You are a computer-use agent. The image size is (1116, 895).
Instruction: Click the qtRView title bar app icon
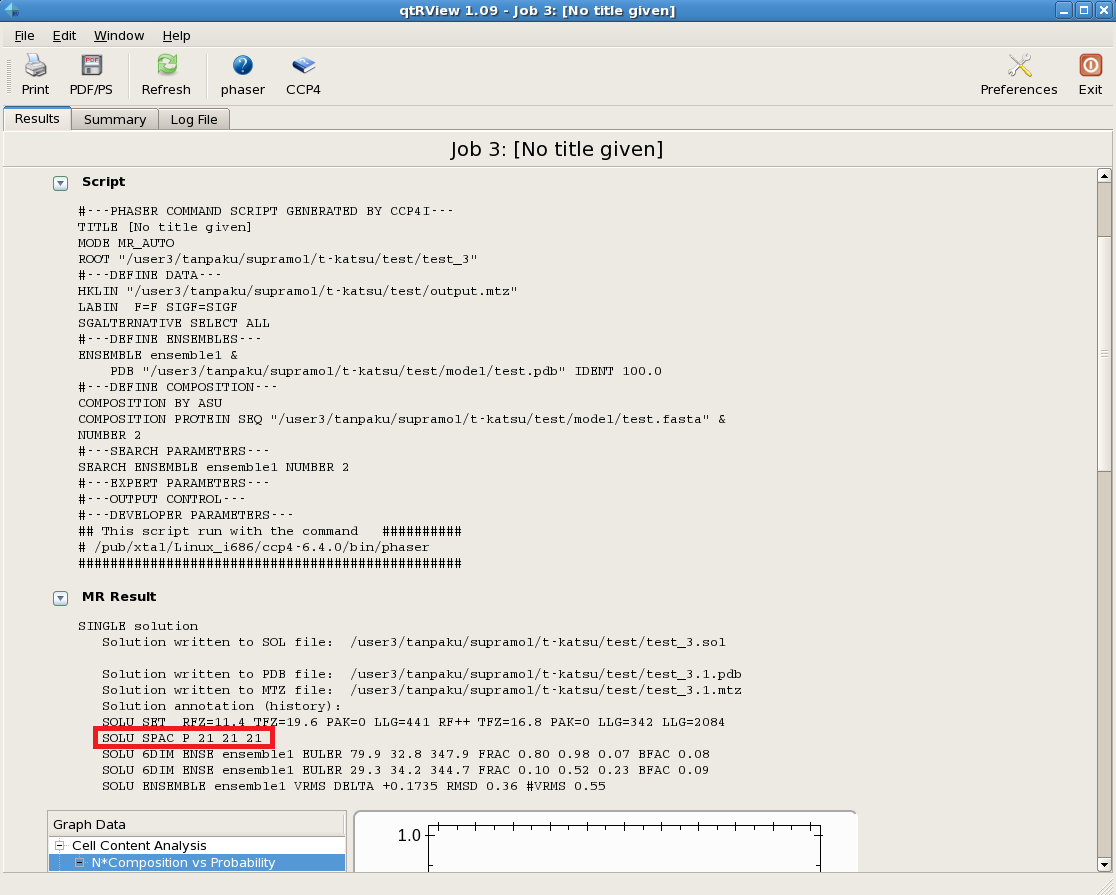11,10
